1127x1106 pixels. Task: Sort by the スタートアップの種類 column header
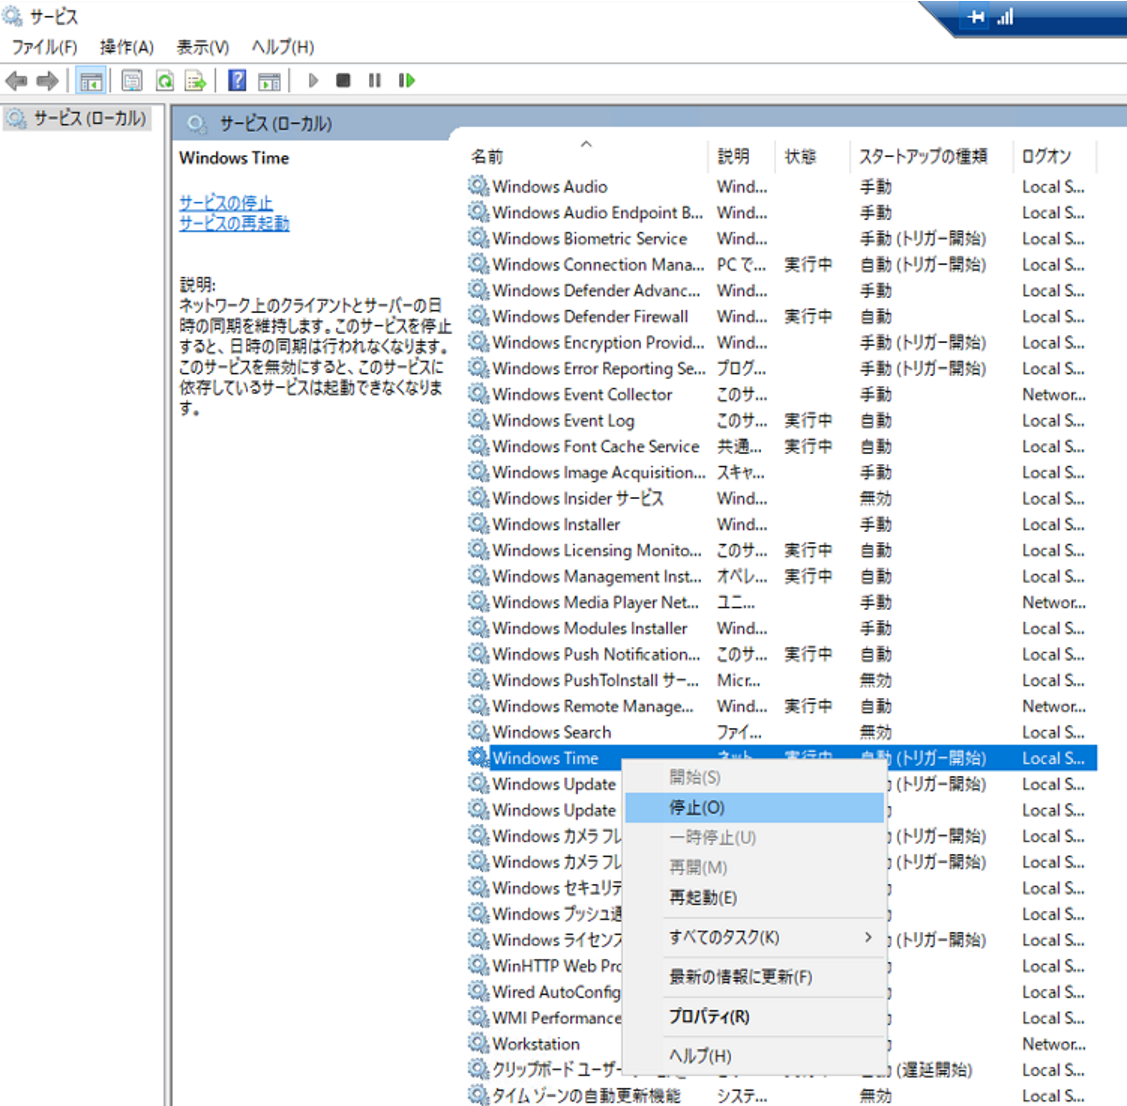932,156
